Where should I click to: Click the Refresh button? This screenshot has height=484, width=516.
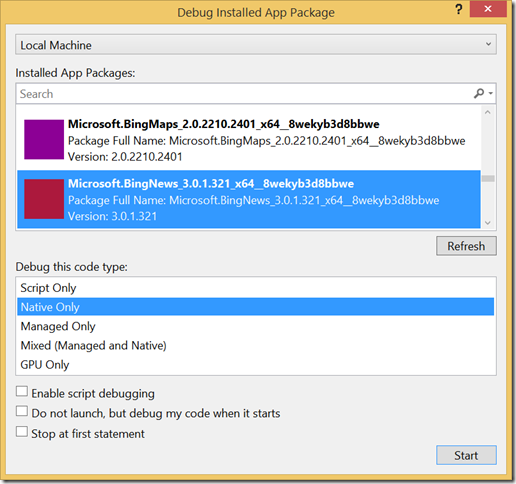pyautogui.click(x=466, y=246)
